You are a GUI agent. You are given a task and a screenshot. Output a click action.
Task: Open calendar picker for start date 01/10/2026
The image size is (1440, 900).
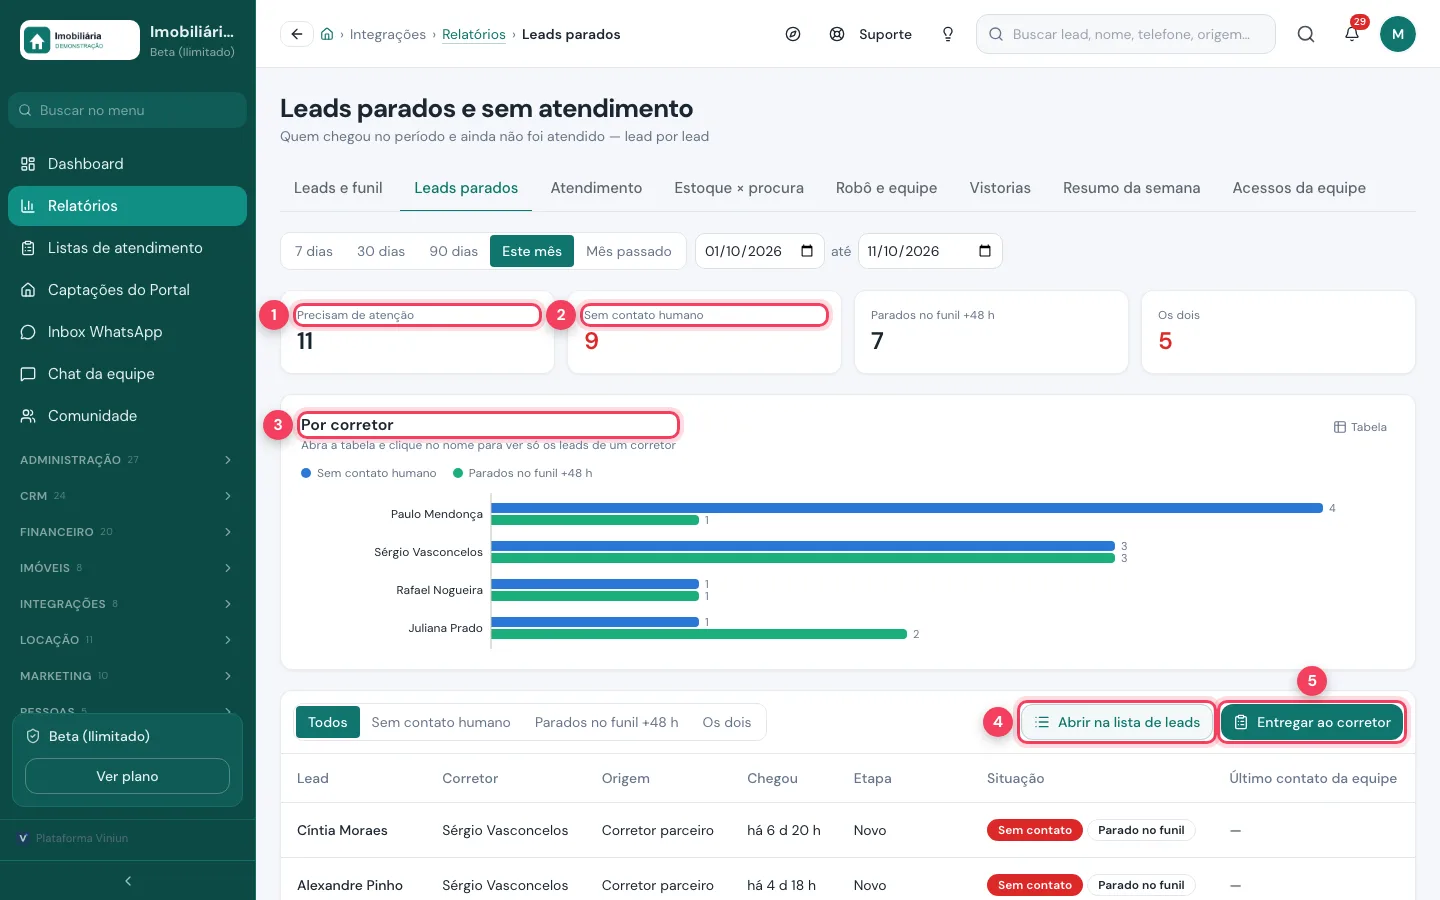(807, 251)
